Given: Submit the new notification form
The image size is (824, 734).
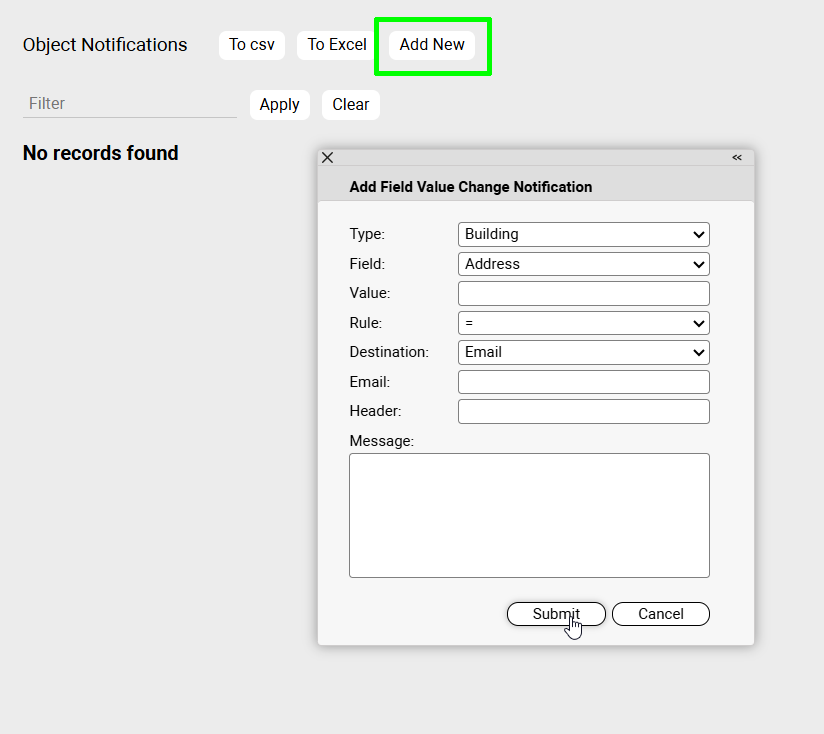Looking at the screenshot, I should point(556,614).
